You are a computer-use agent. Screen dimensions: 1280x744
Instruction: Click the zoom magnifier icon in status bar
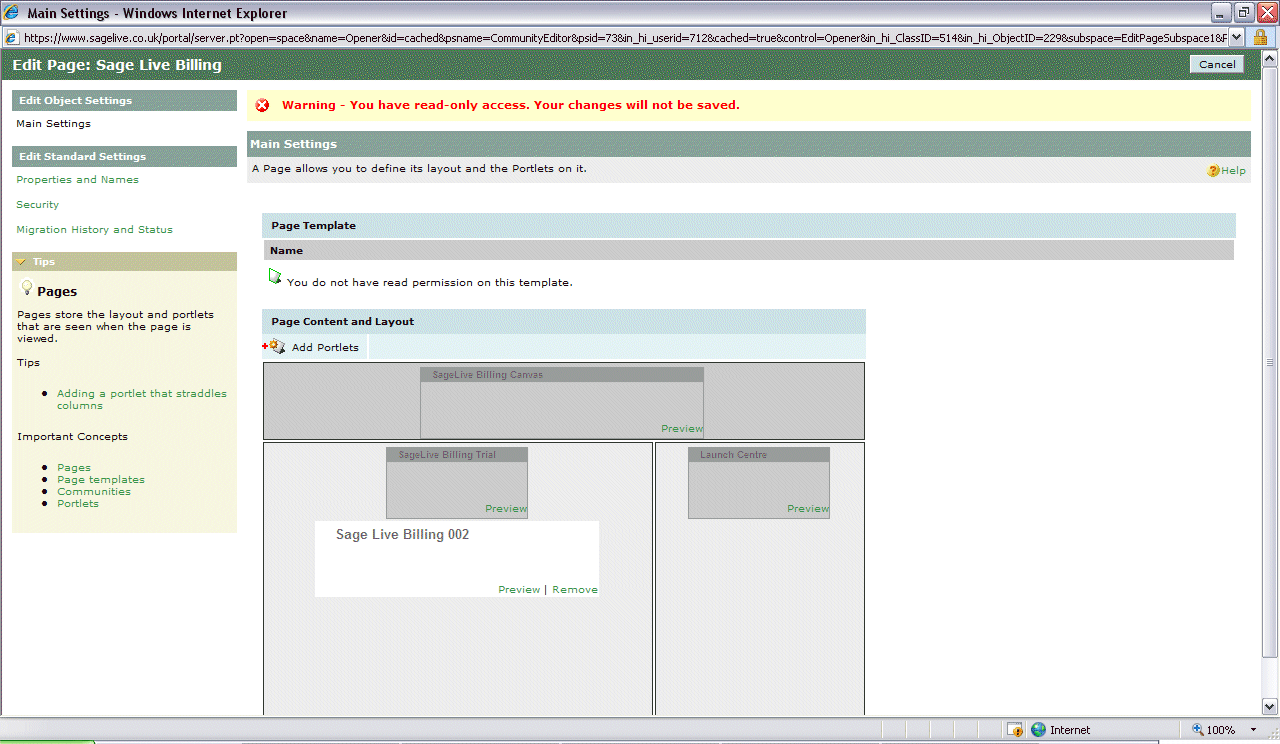coord(1198,730)
